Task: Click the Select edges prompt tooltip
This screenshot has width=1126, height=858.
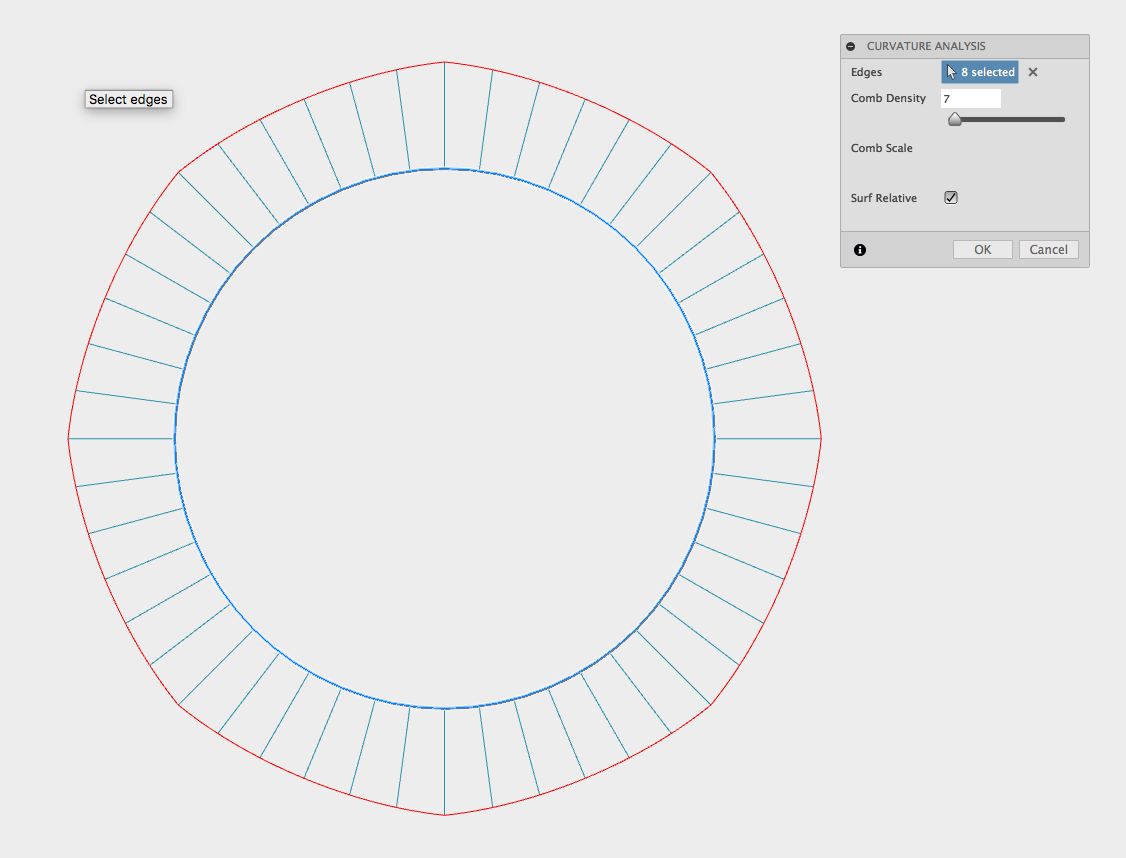Action: (128, 99)
